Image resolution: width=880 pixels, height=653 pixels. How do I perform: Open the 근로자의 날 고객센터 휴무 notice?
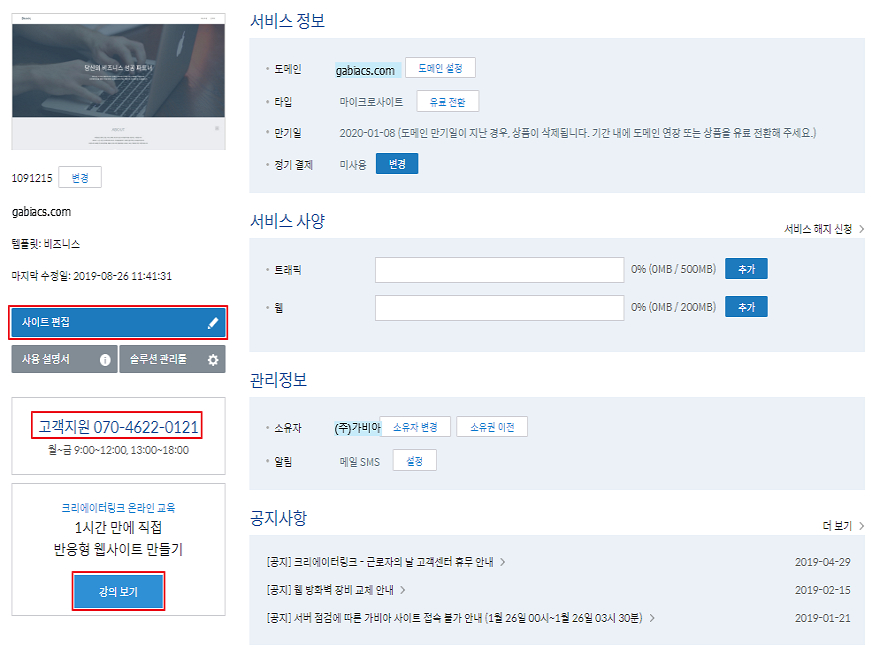380,562
